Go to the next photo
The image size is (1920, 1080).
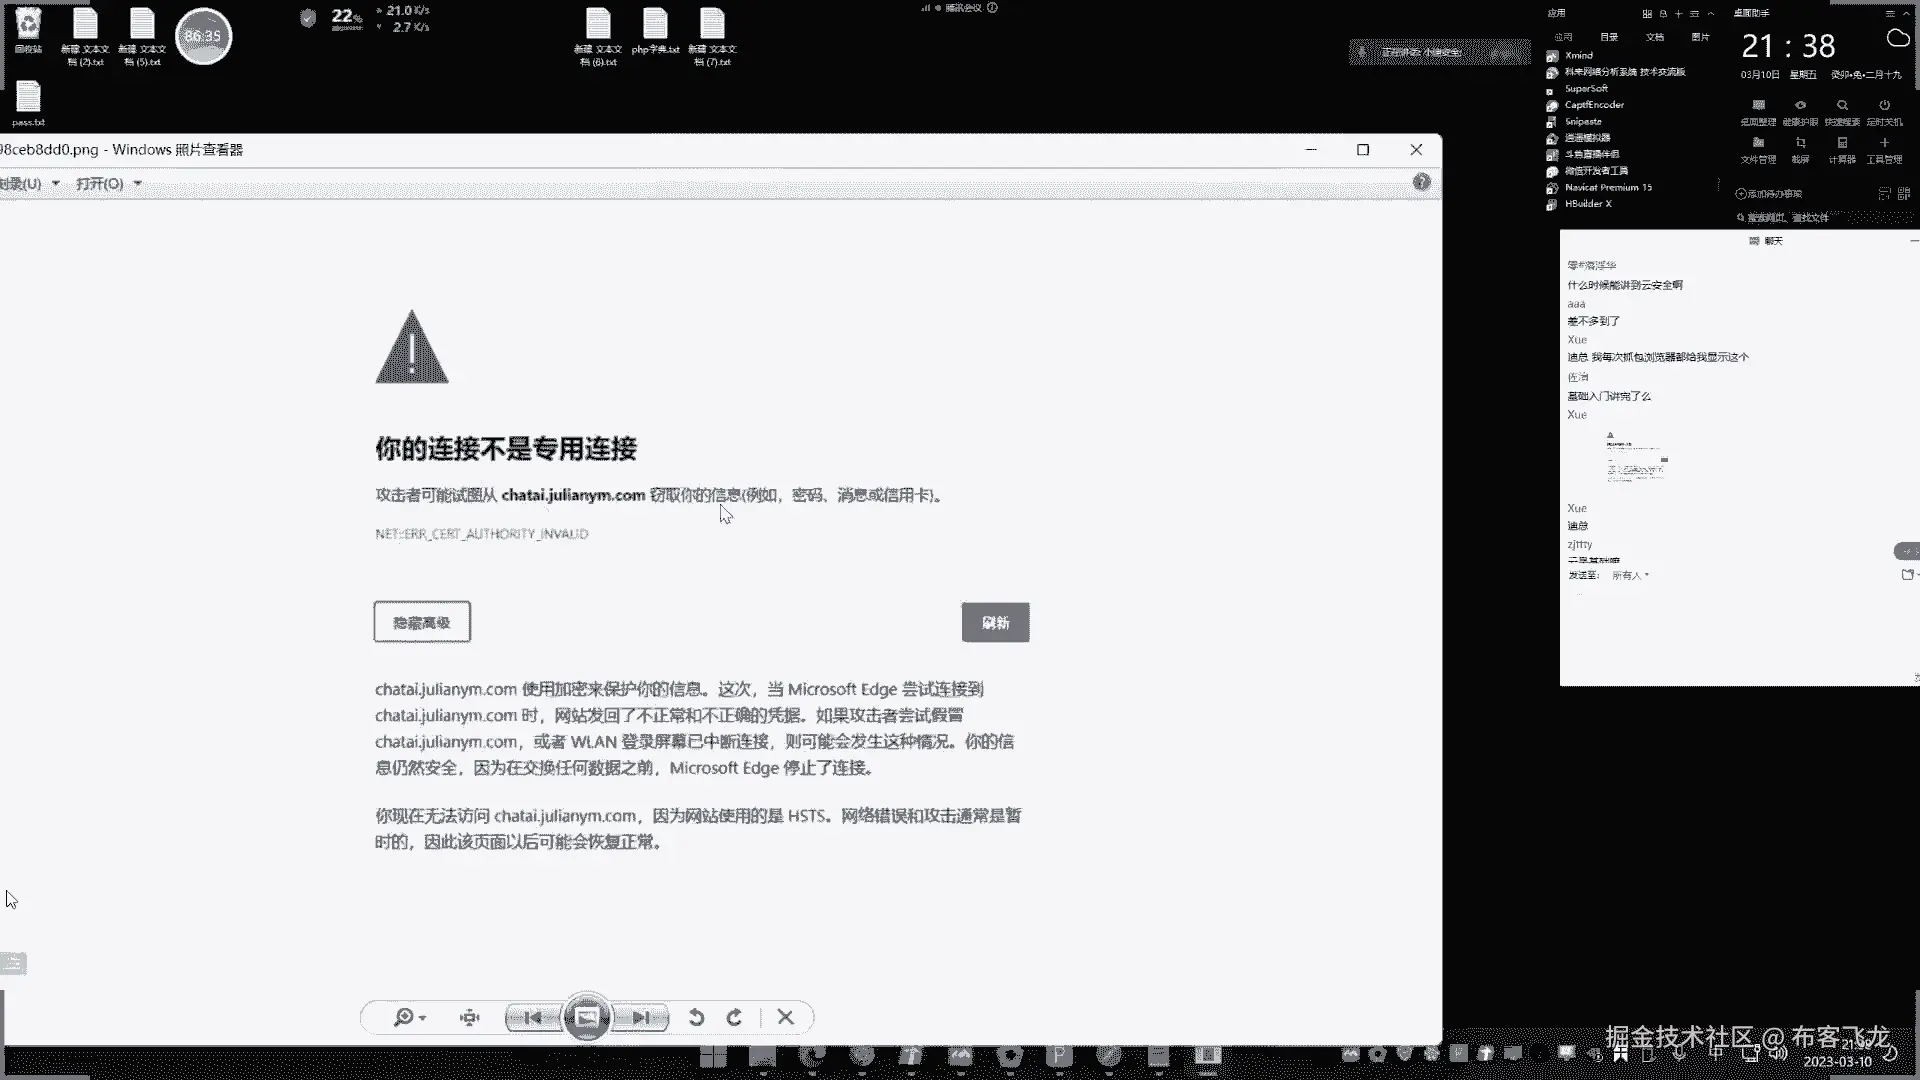tap(641, 1017)
